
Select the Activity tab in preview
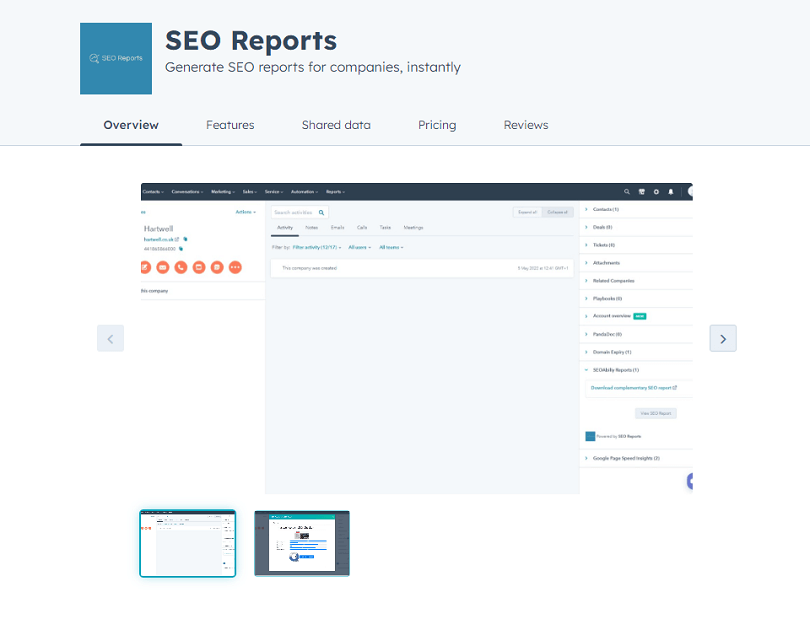(285, 228)
